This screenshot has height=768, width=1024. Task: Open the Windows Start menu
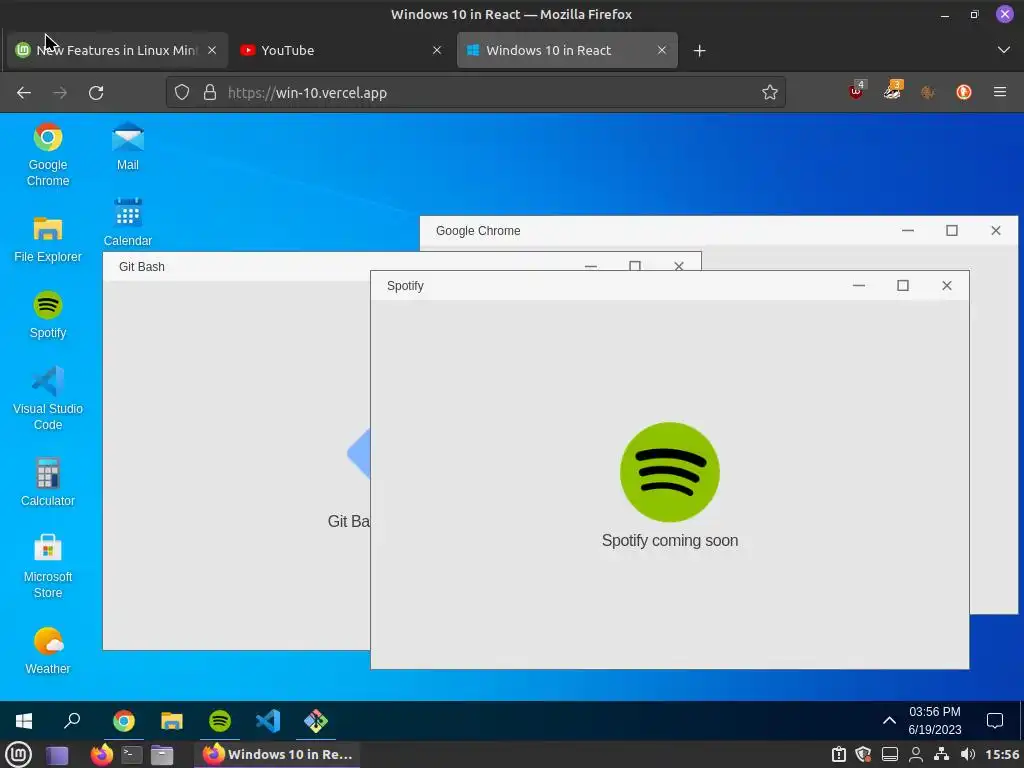pos(24,721)
